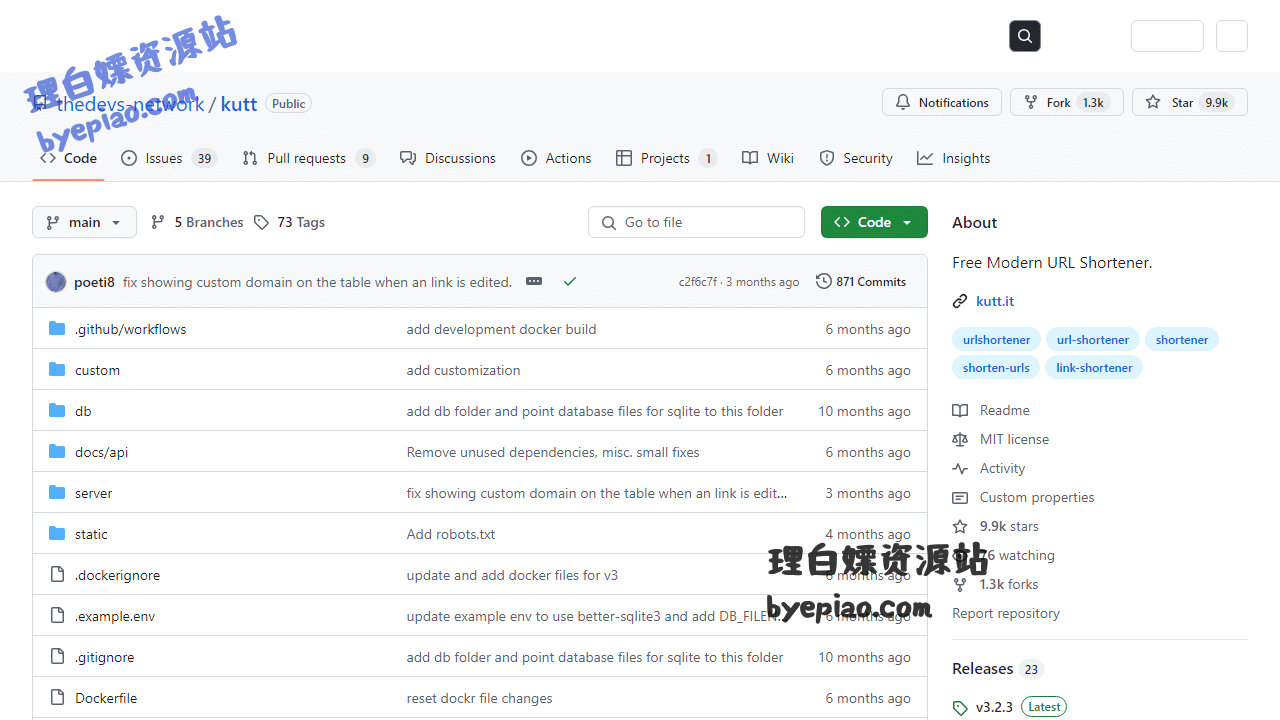The height and width of the screenshot is (720, 1280).
Task: Focus the Go to file search field
Action: point(696,222)
